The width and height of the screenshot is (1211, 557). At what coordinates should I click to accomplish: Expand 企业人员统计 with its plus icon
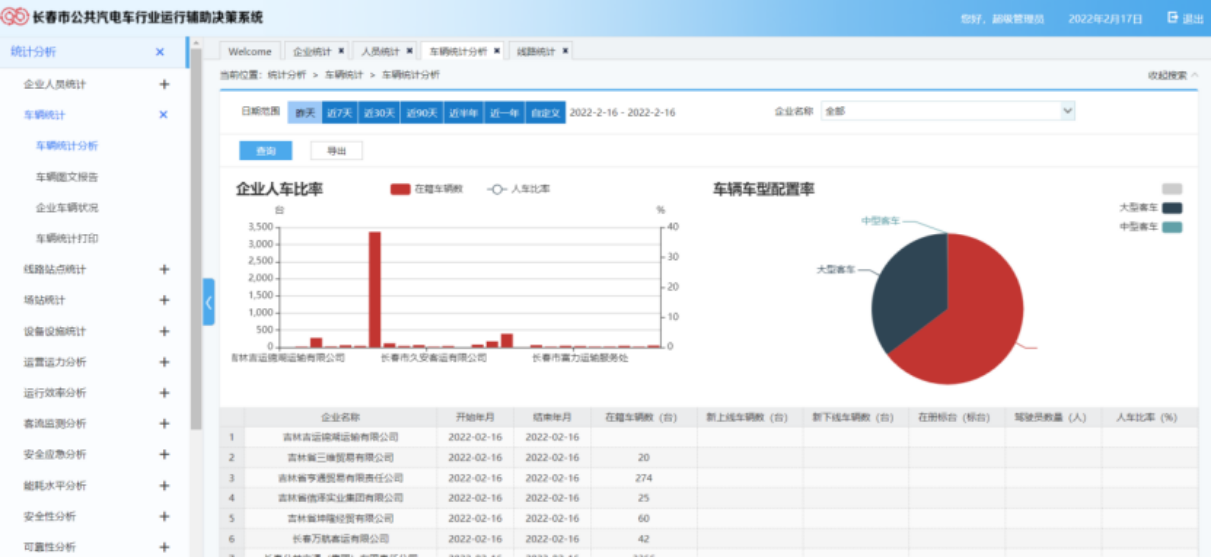coord(164,84)
